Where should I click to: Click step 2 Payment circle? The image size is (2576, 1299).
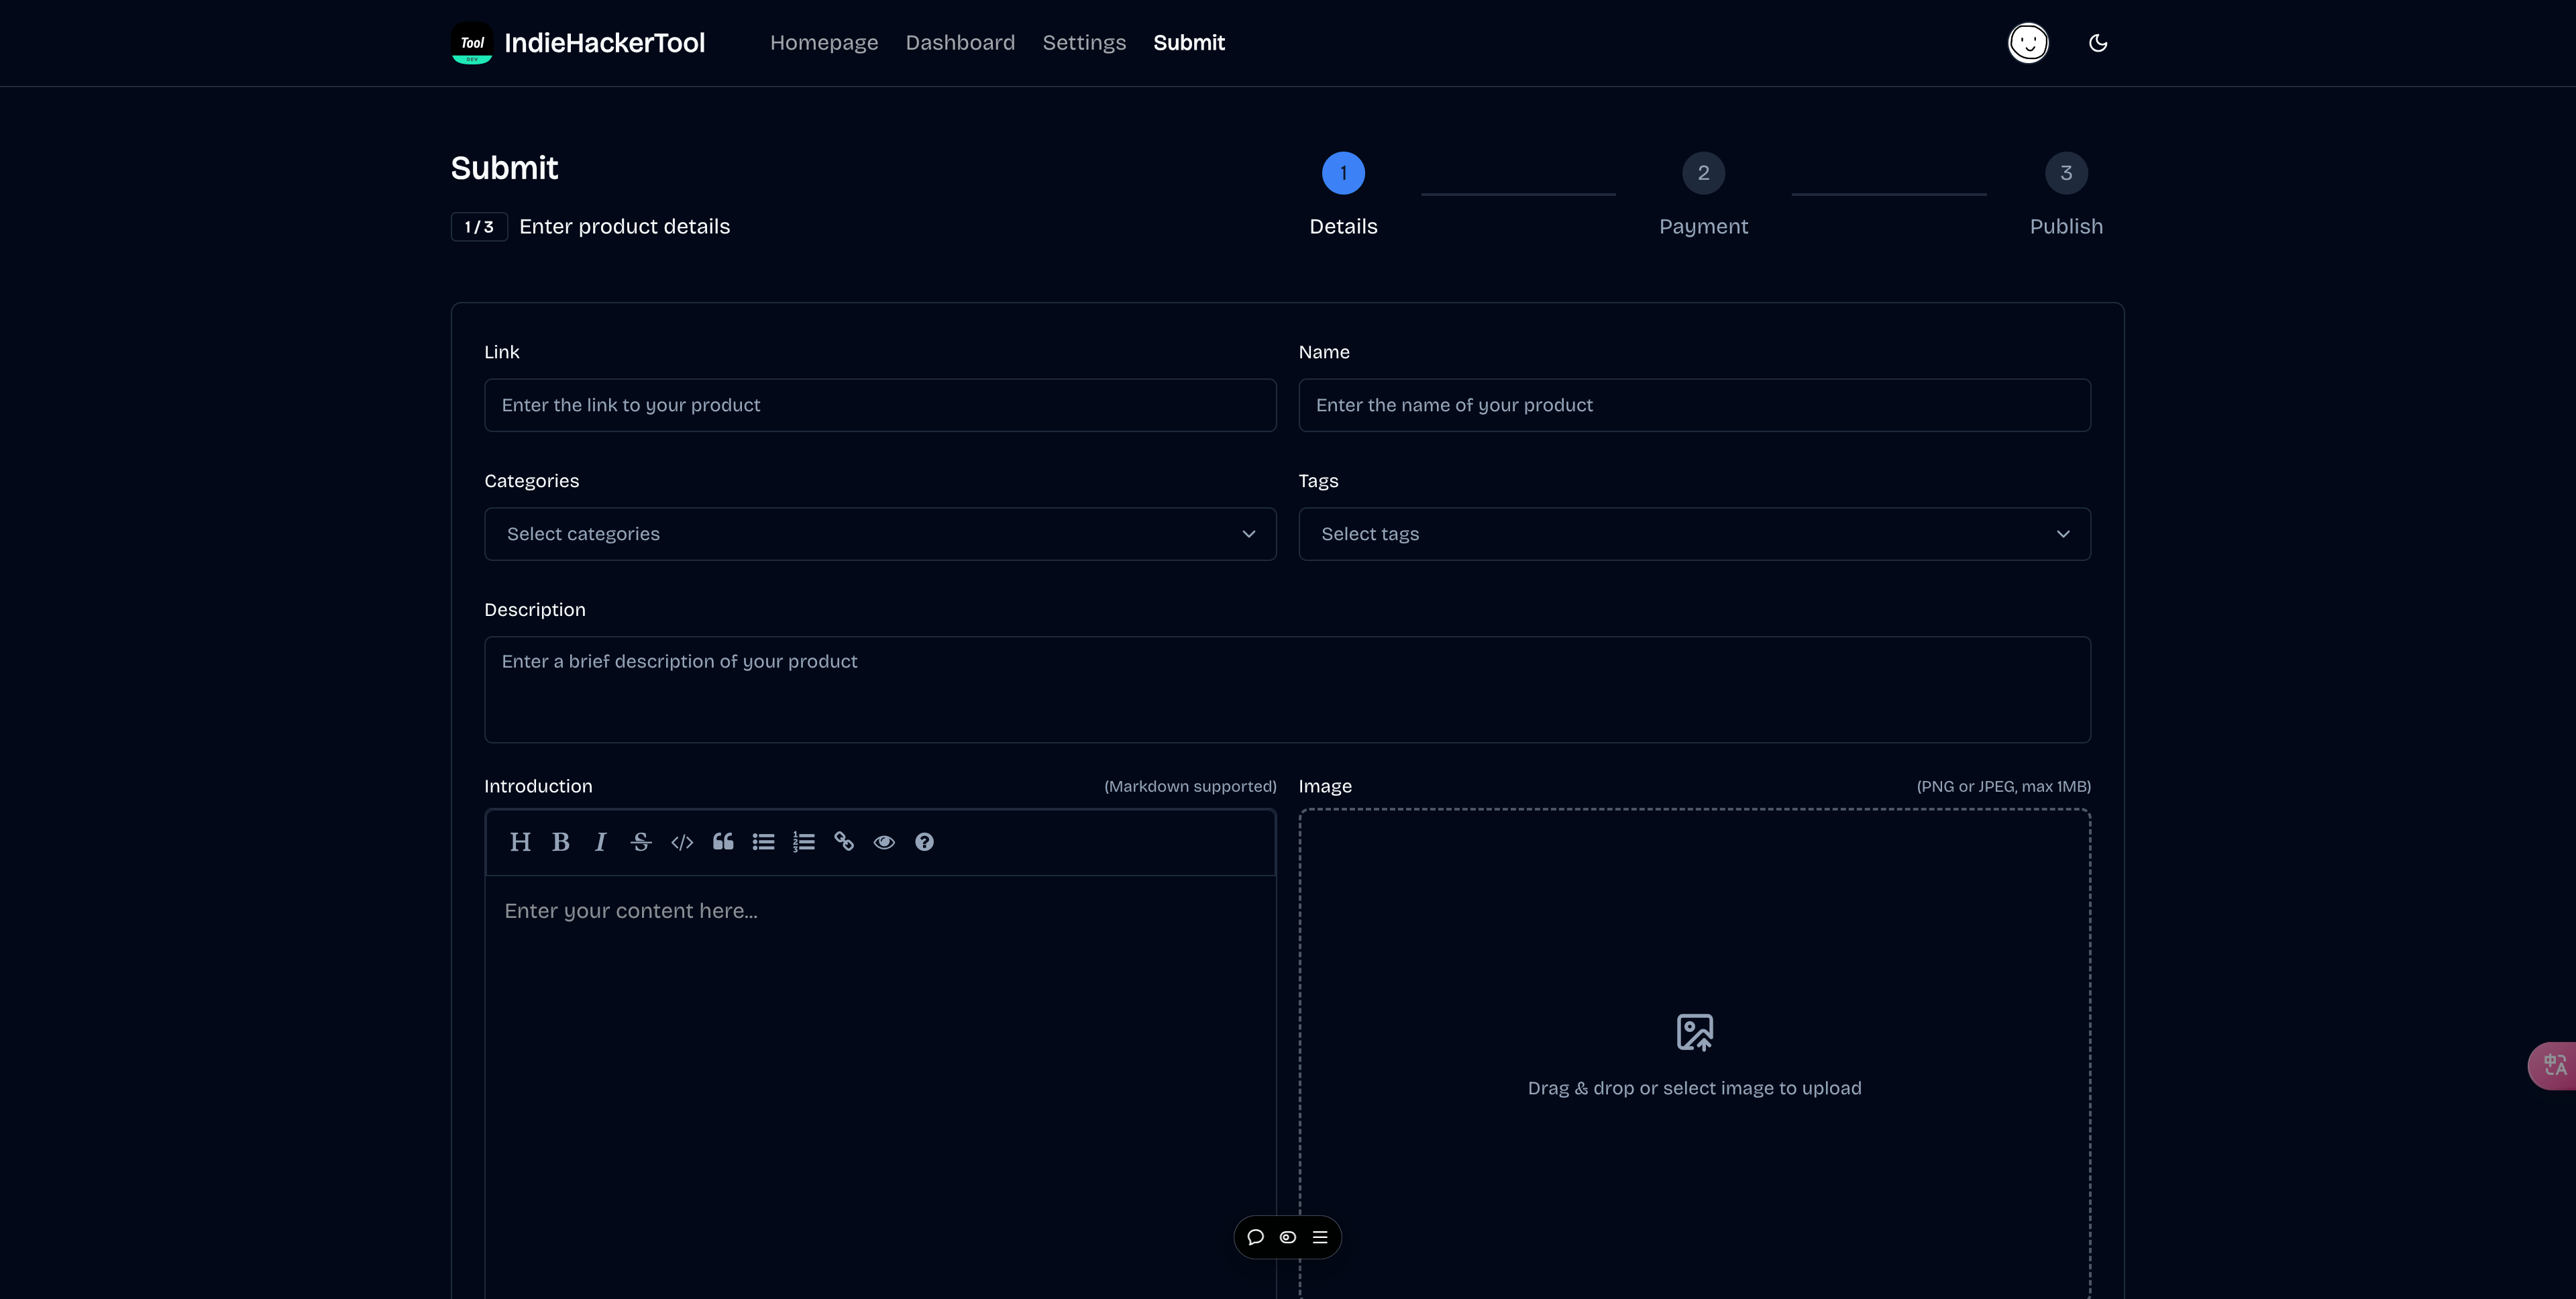click(x=1703, y=173)
